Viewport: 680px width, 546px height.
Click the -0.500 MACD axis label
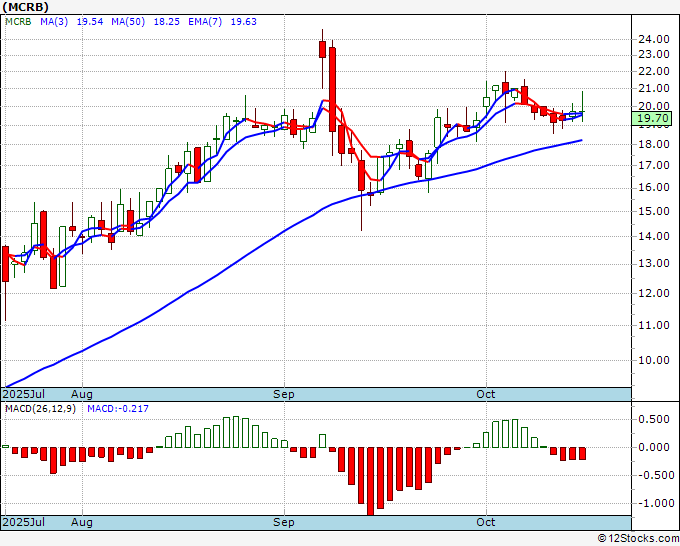tap(654, 475)
